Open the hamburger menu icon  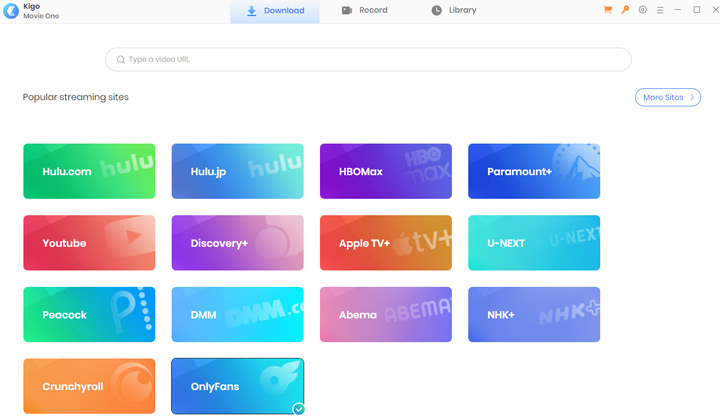coord(660,10)
